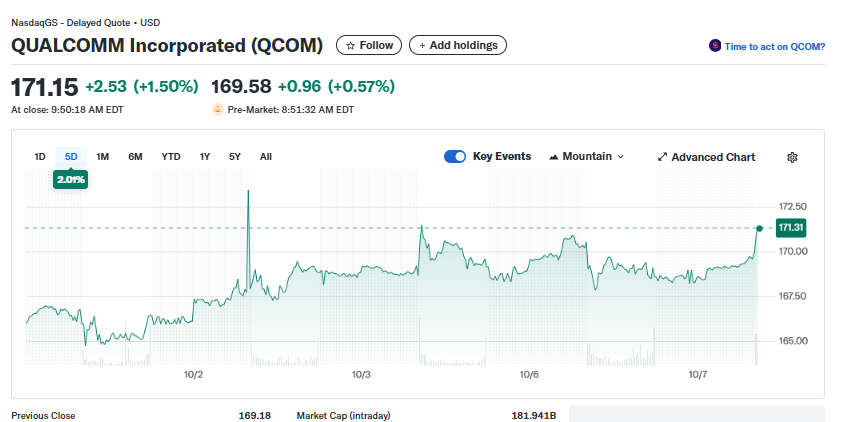
Task: Click the star icon in Follow button
Action: point(350,45)
